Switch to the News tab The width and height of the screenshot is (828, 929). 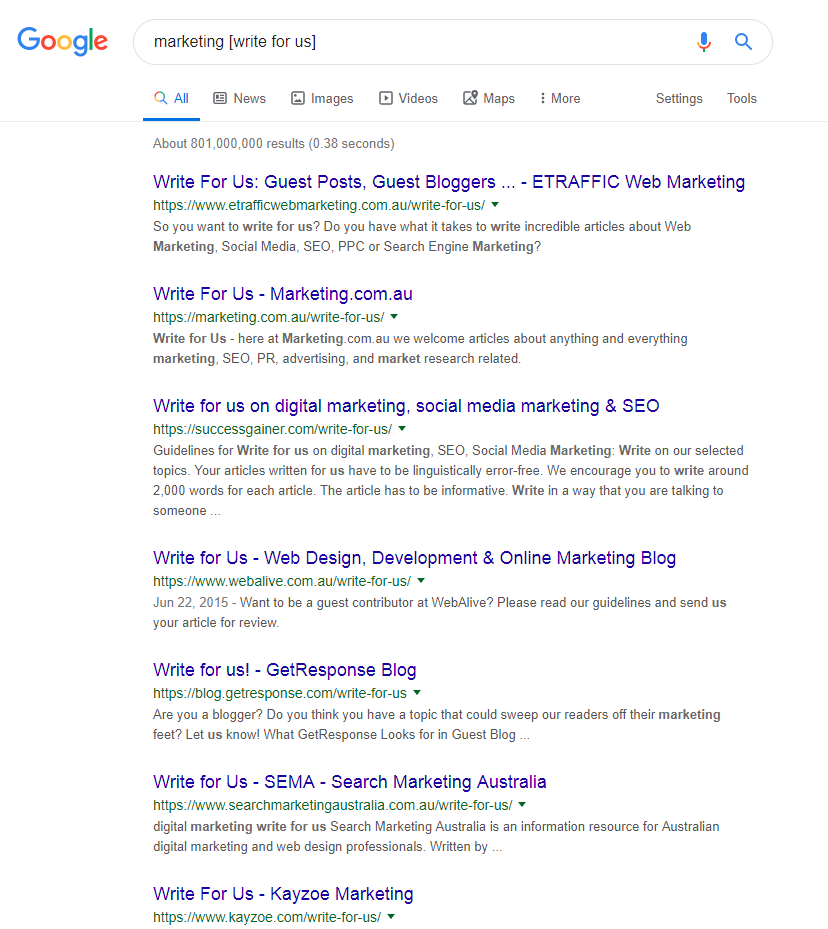tap(239, 98)
